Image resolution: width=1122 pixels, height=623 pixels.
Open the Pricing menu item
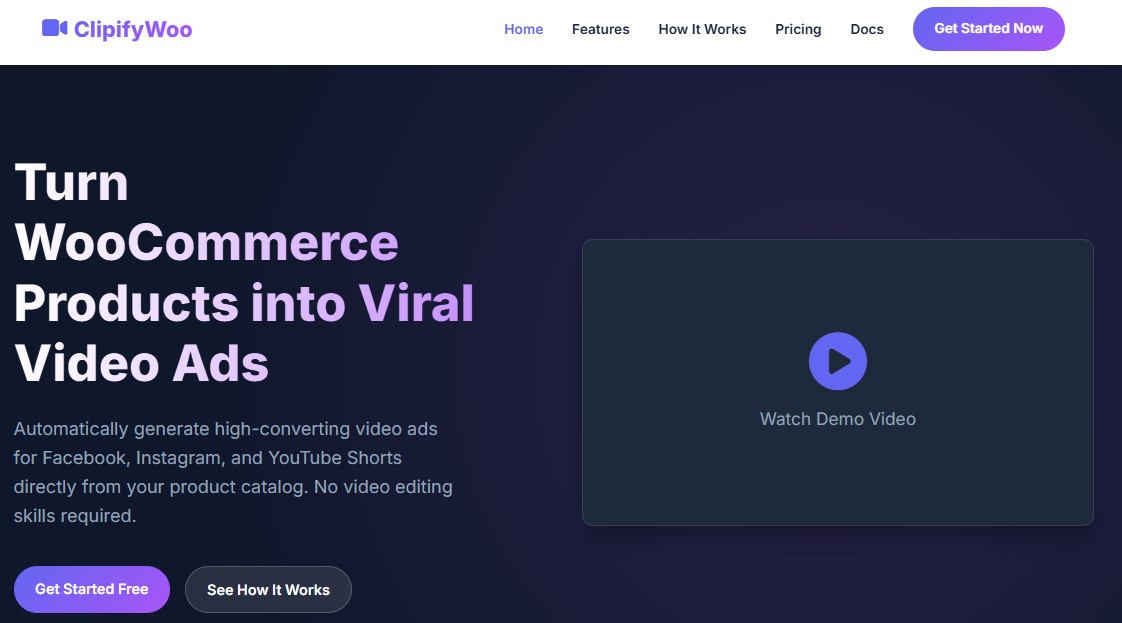[x=798, y=29]
